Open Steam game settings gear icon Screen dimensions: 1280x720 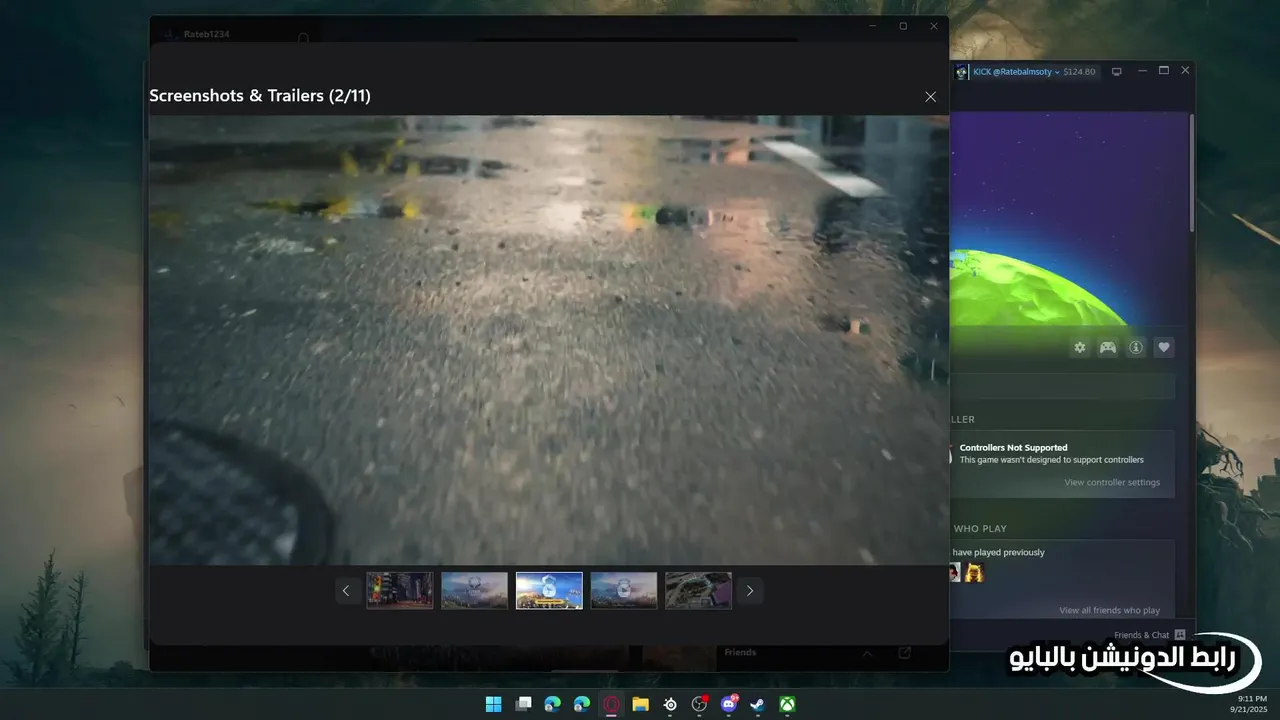pos(1080,347)
